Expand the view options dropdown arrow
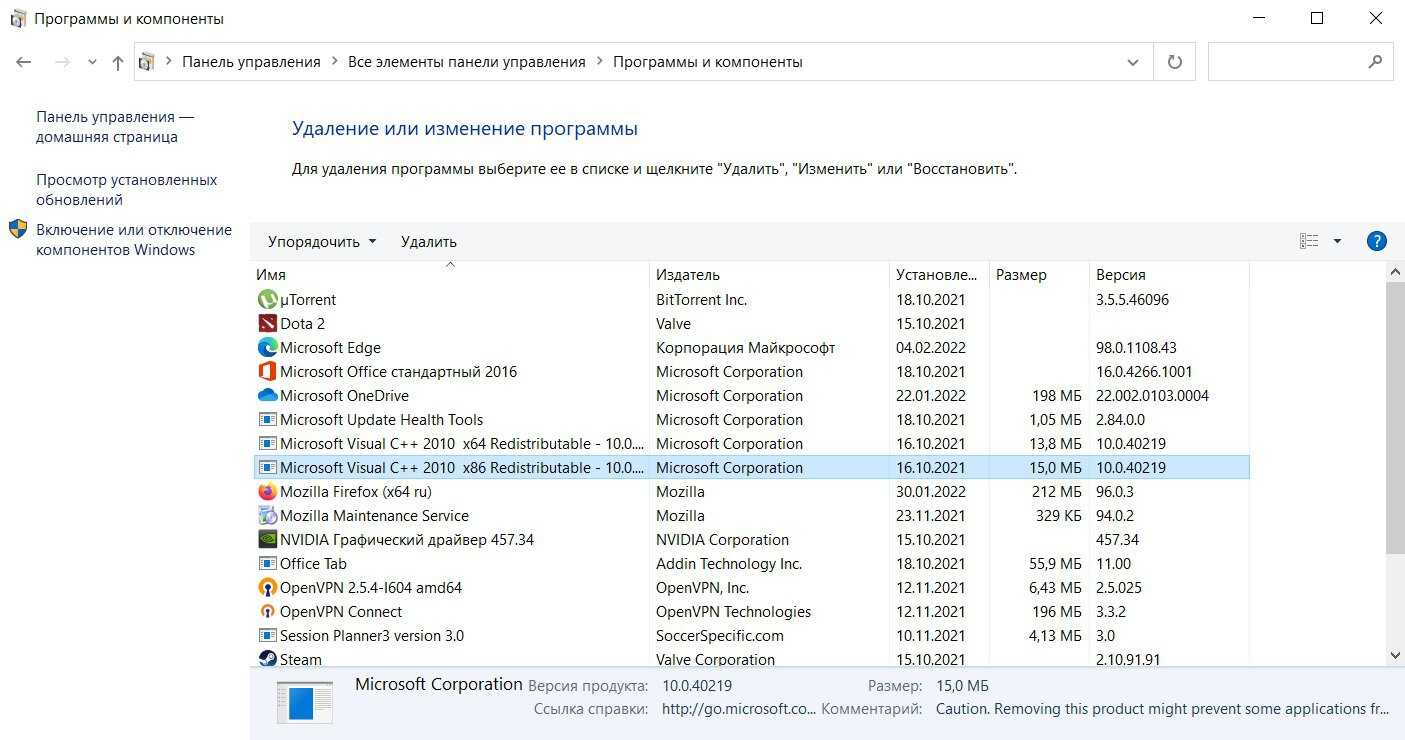 click(x=1337, y=241)
